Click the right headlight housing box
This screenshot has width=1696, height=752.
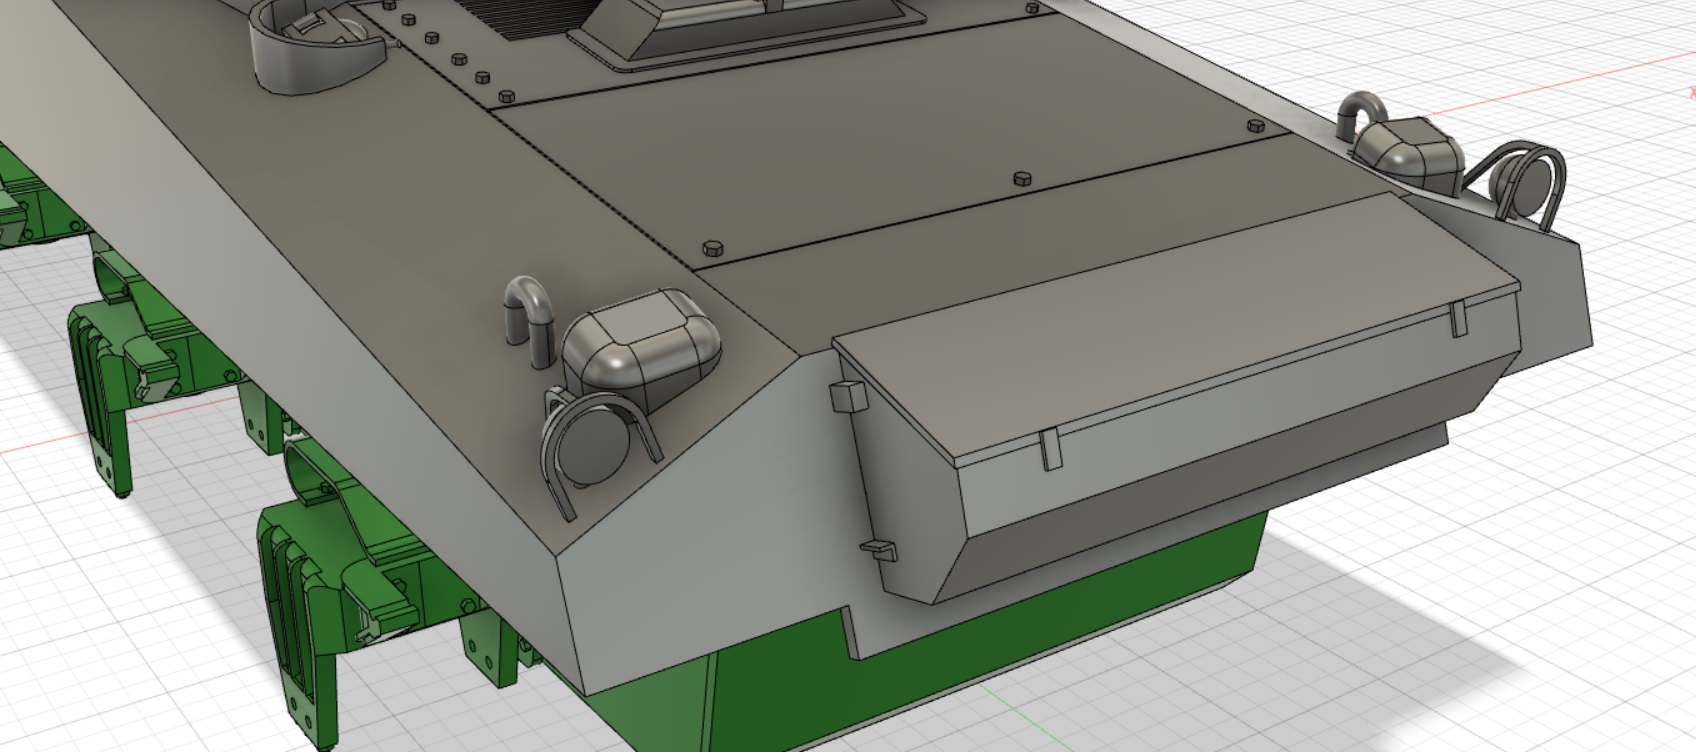[x=1411, y=150]
